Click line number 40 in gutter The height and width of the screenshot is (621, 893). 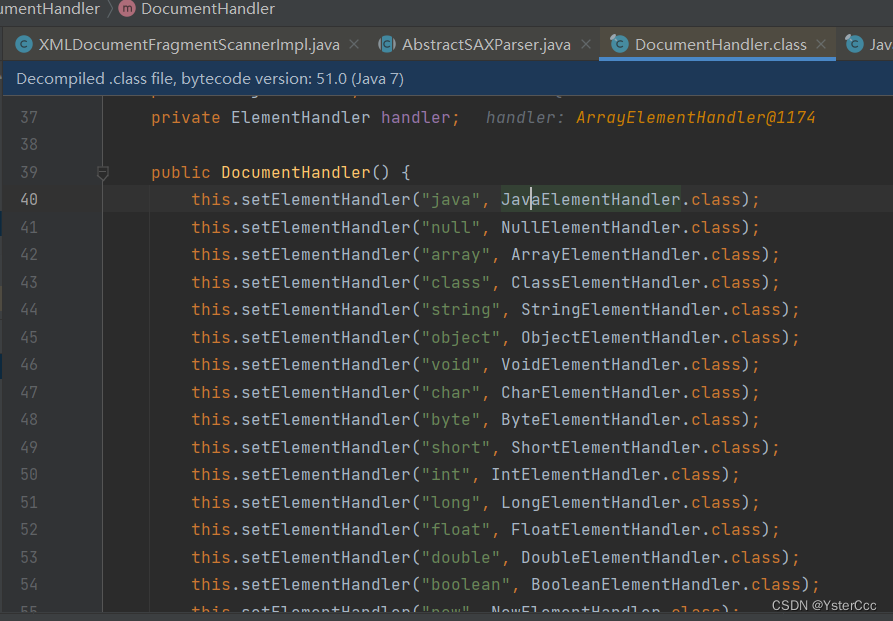tap(29, 199)
